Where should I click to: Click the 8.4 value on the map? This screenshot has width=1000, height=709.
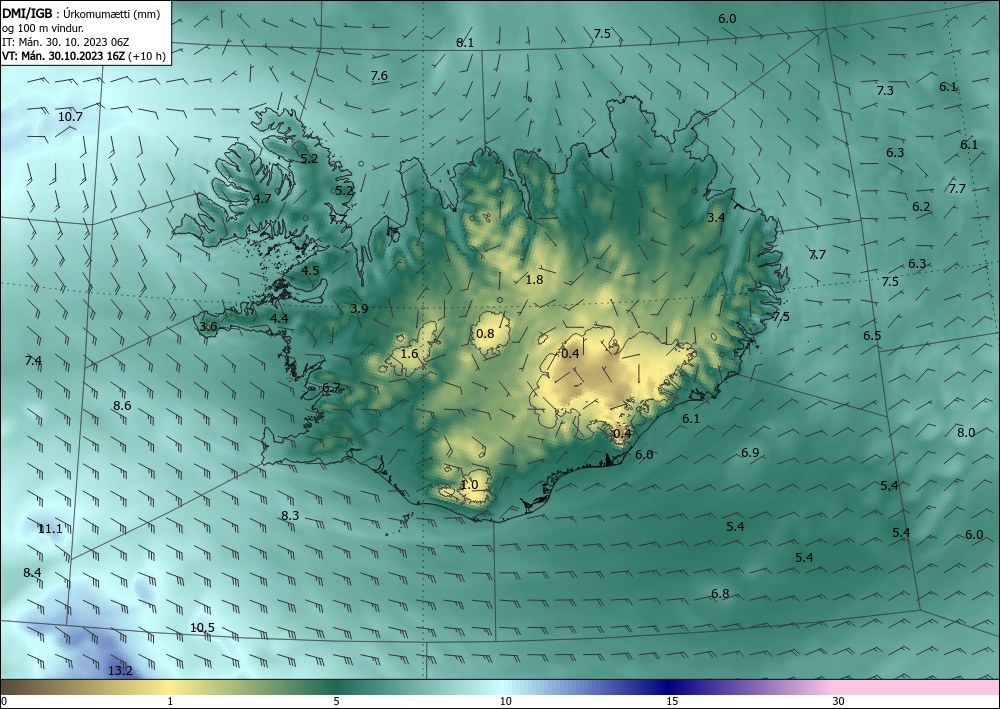pyautogui.click(x=32, y=573)
